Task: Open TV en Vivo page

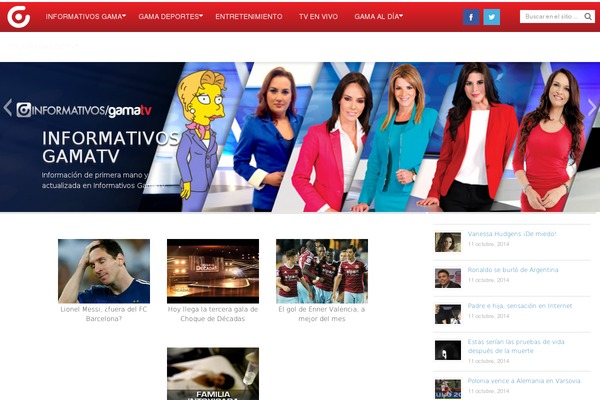Action: 318,16
